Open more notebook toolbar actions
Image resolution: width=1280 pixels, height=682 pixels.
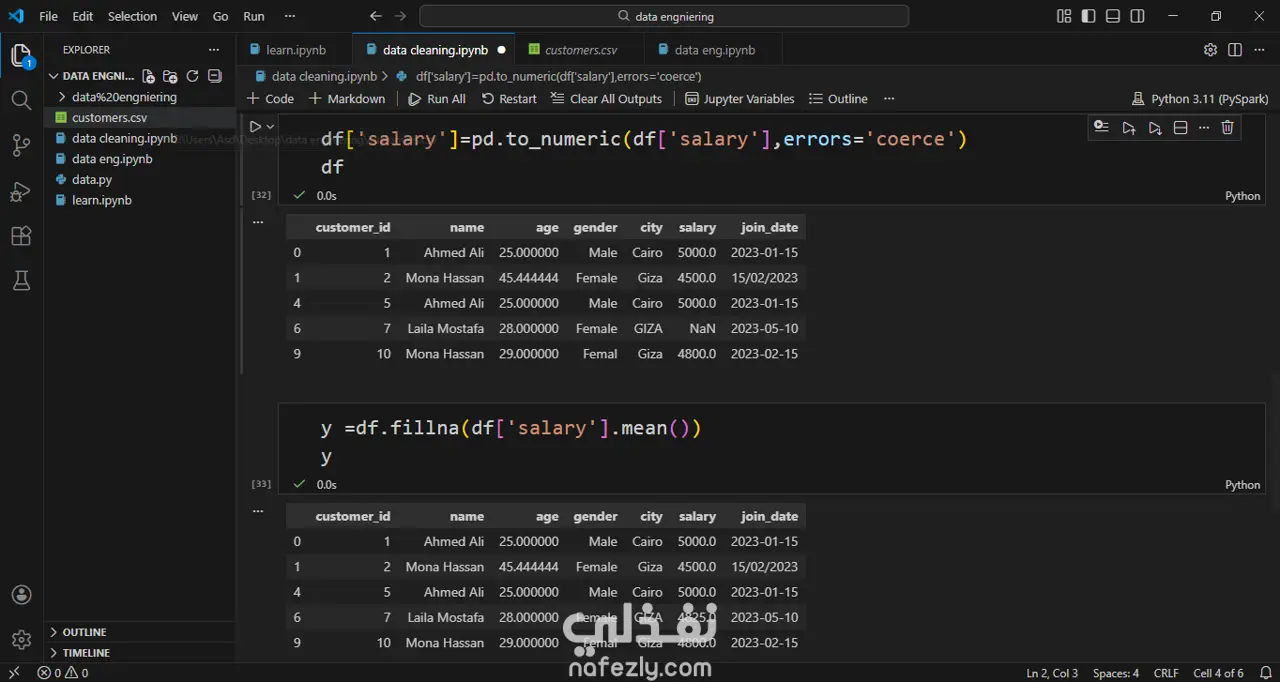tap(889, 99)
